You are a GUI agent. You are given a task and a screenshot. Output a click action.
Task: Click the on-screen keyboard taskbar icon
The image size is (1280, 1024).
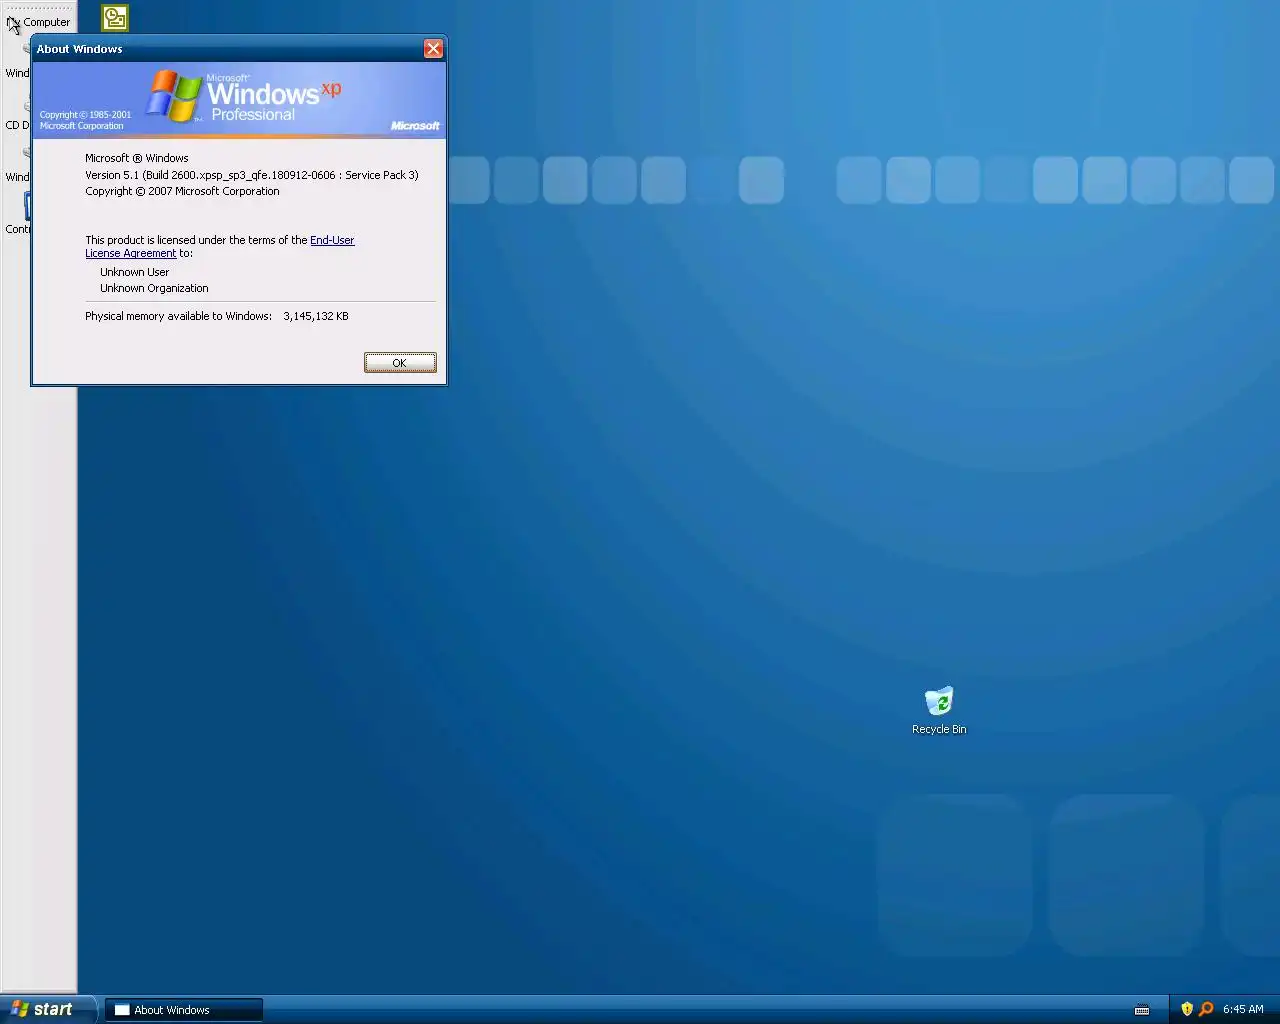[x=1142, y=1010]
